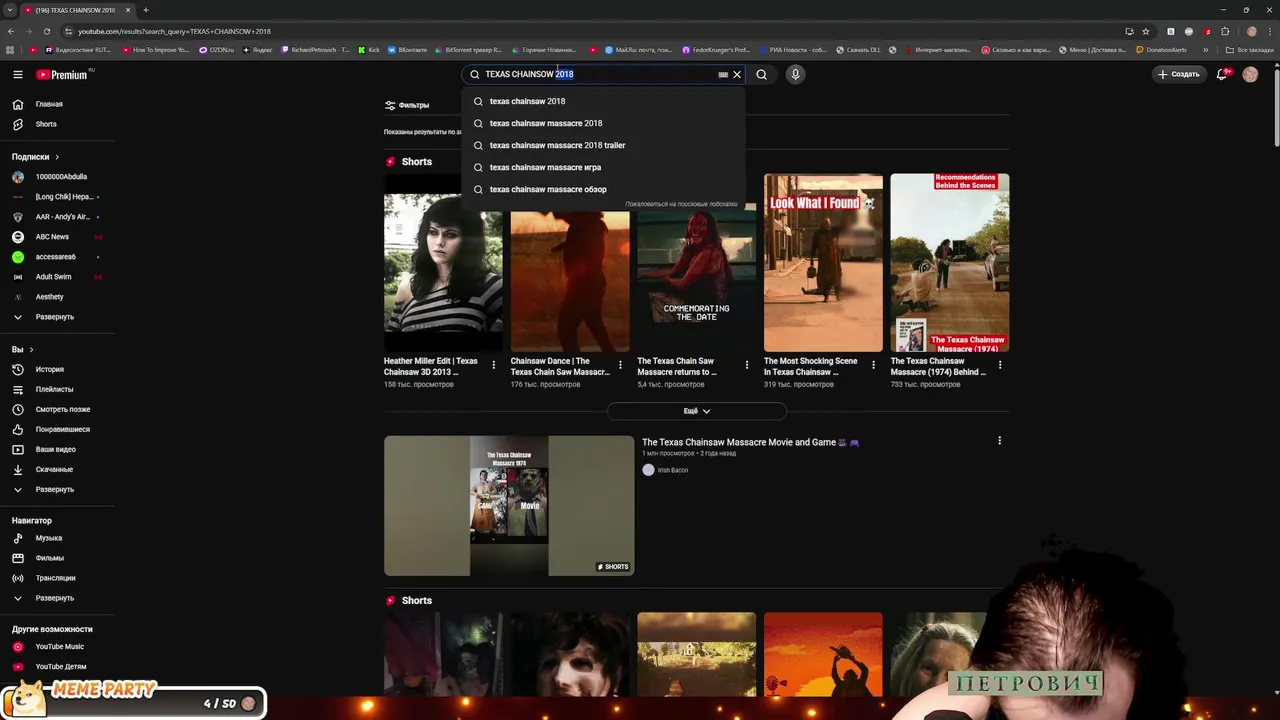Open the on-screen keyboard icon in search

point(723,74)
